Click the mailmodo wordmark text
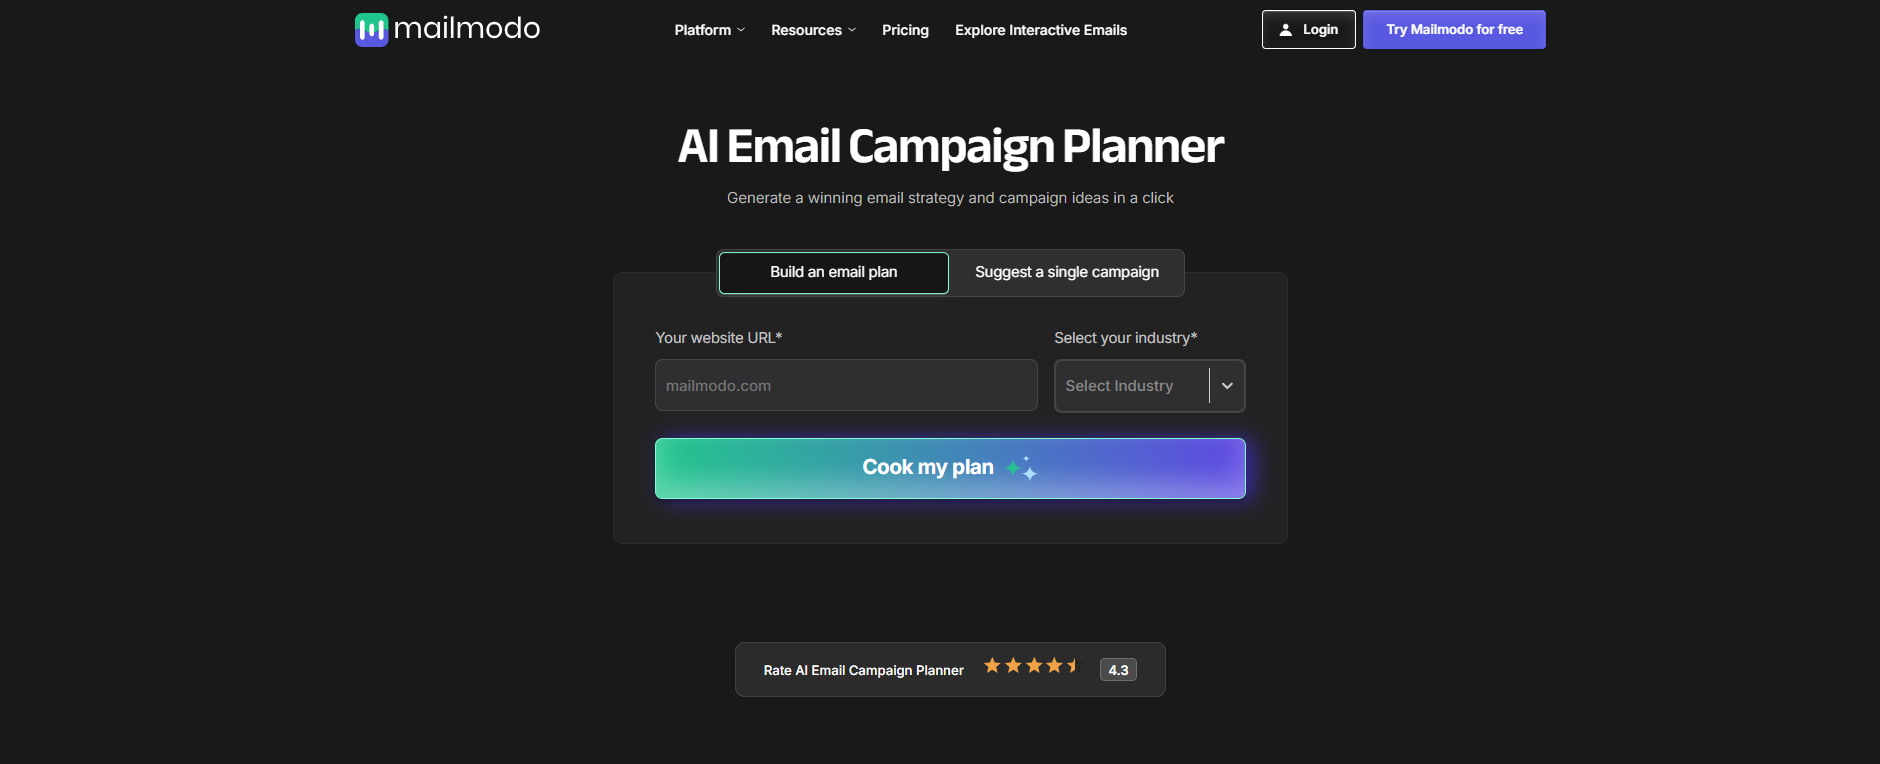1880x764 pixels. (467, 29)
